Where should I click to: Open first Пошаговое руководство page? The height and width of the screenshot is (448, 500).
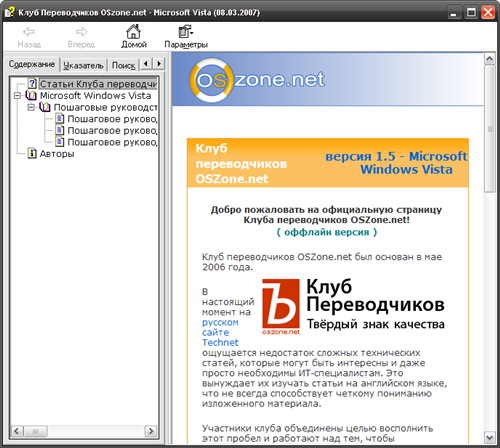112,119
